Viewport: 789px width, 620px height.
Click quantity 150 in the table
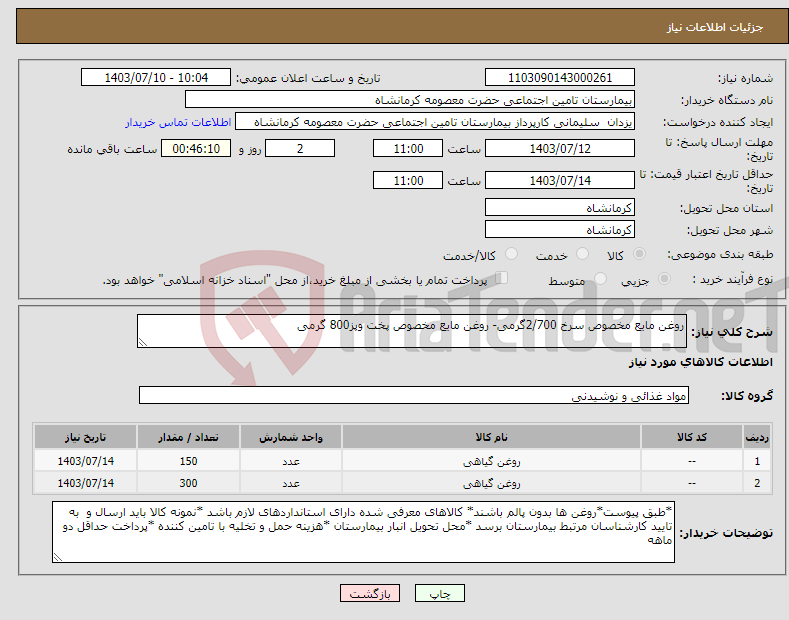188,461
